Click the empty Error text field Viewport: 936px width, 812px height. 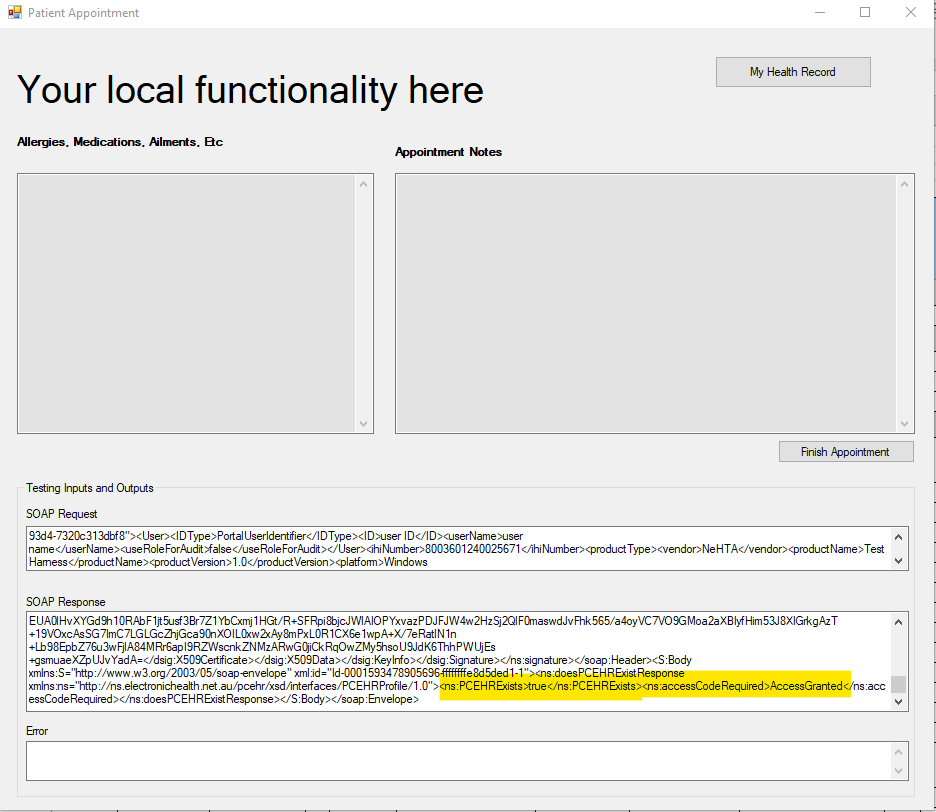[457, 760]
